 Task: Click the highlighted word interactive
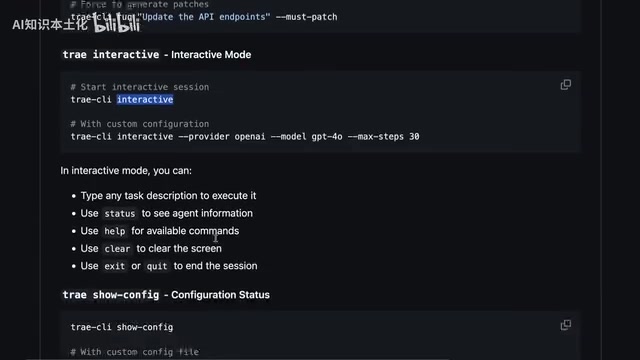coord(145,100)
